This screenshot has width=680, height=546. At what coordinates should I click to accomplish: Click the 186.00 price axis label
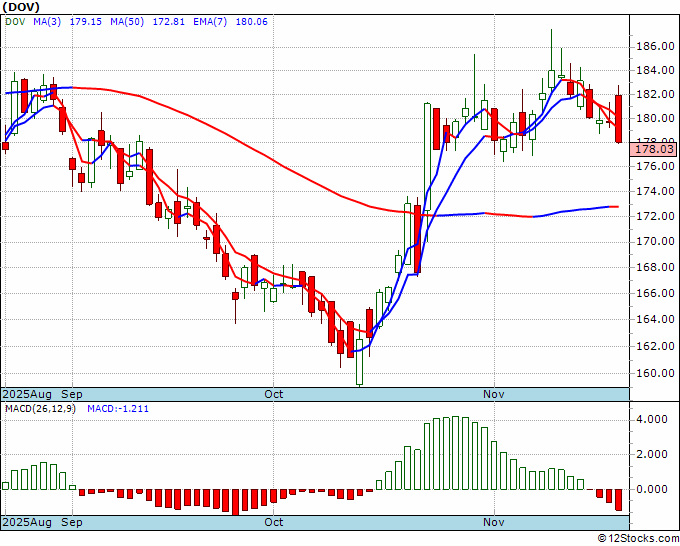coord(655,46)
